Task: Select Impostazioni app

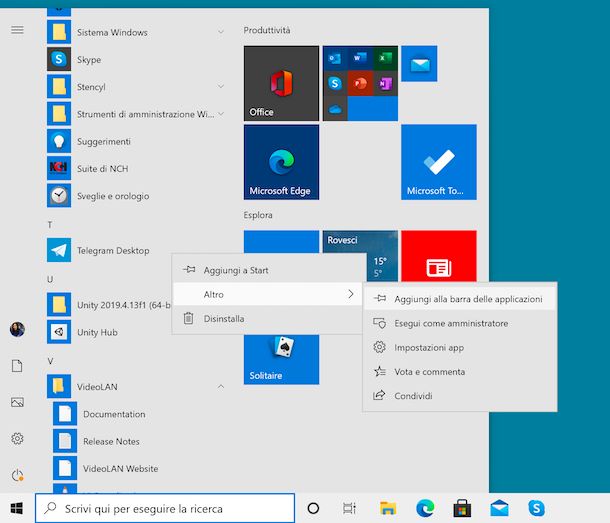Action: 460,347
